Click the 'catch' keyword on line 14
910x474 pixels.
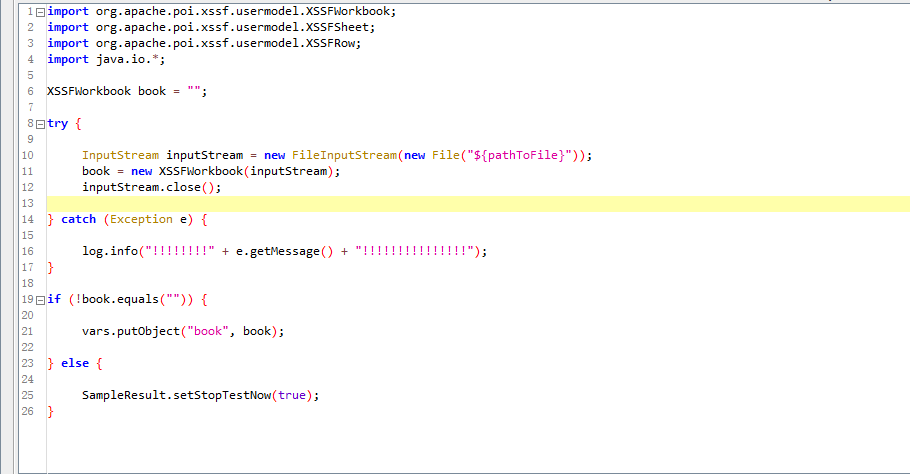[78, 219]
